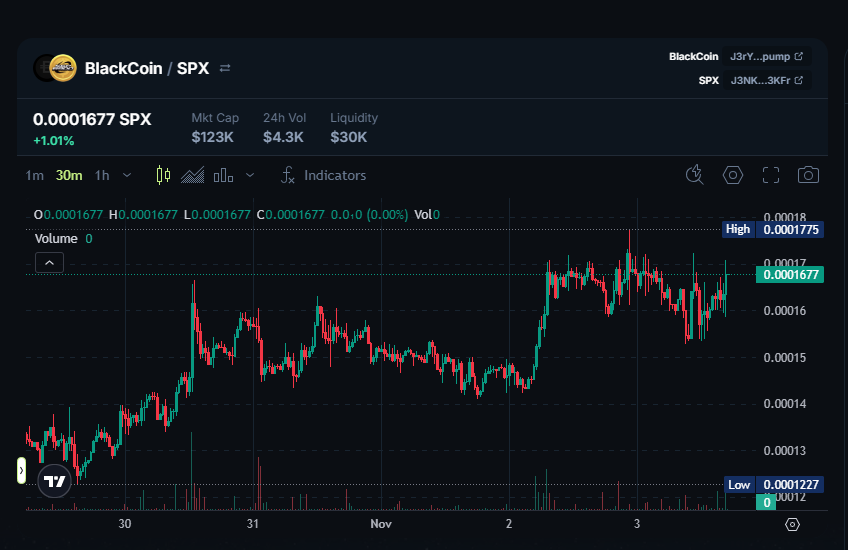The height and width of the screenshot is (550, 848).
Task: Click the OHLC open value in legend
Action: (x=73, y=215)
